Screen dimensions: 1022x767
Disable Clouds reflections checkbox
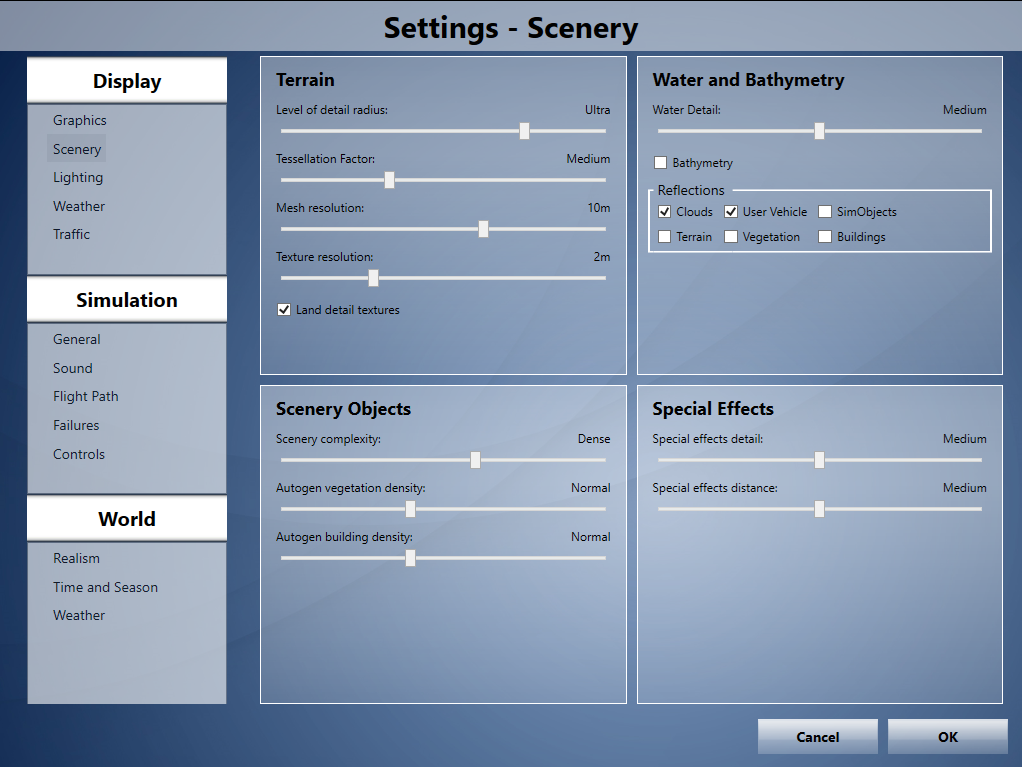[665, 212]
